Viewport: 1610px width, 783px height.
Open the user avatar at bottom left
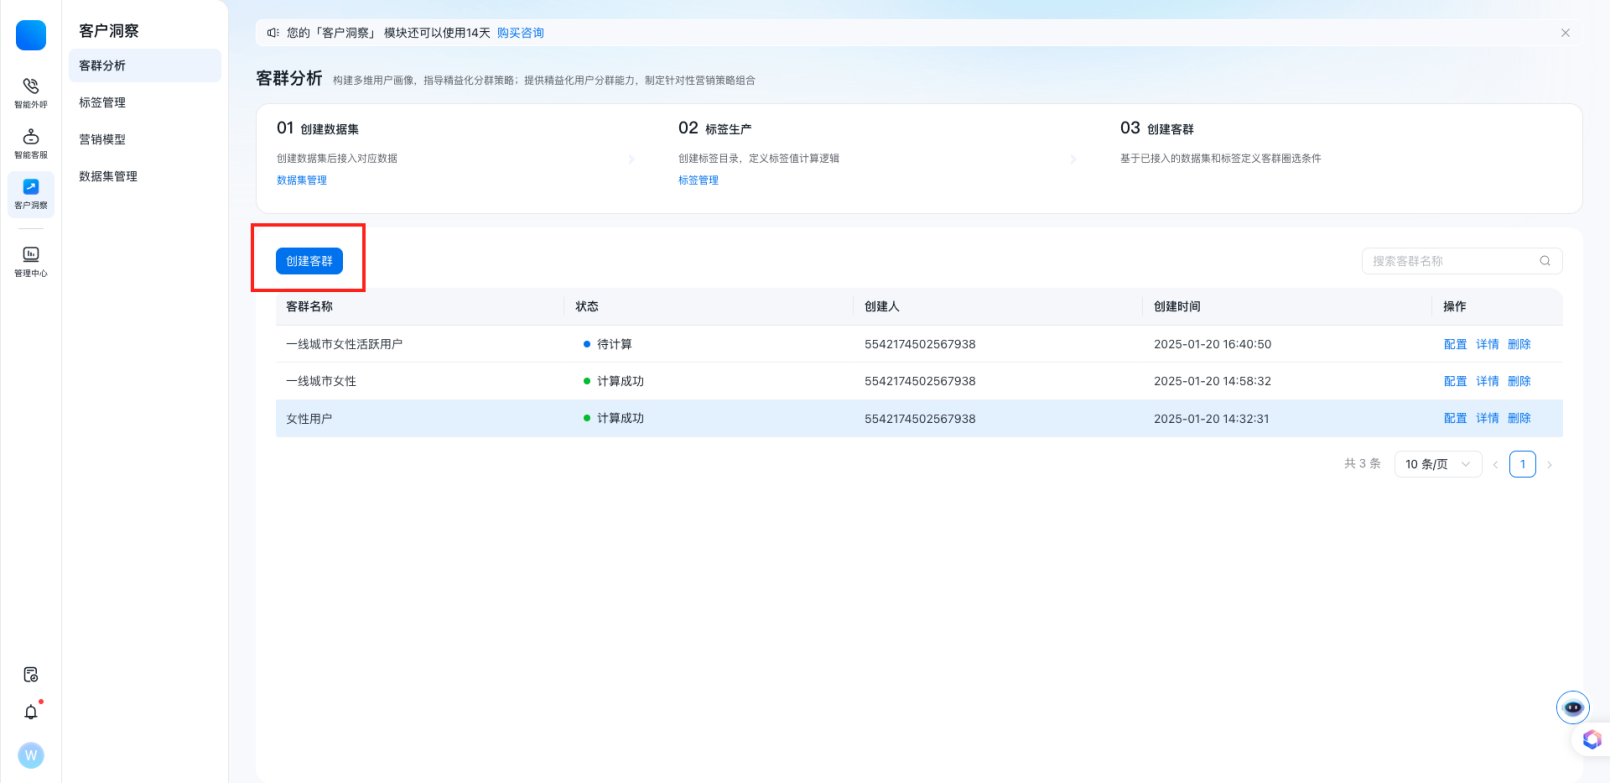click(x=31, y=755)
